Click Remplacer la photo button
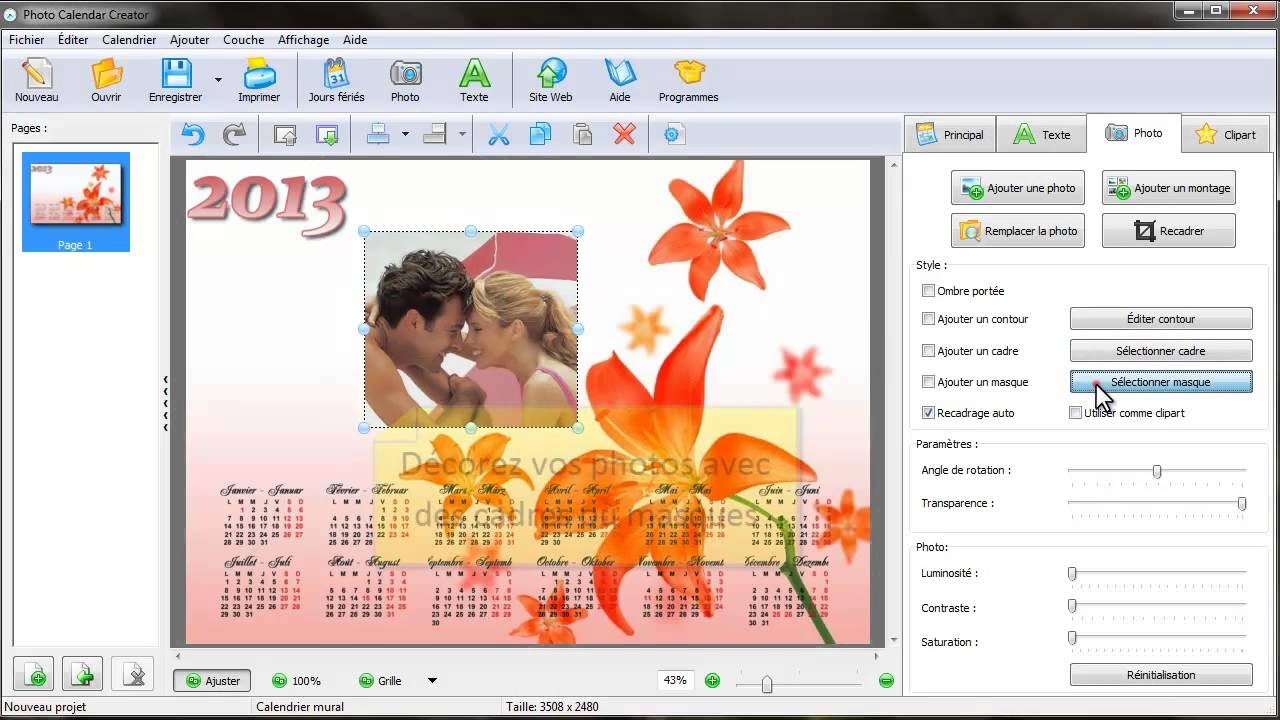This screenshot has width=1280, height=720. coord(1018,231)
